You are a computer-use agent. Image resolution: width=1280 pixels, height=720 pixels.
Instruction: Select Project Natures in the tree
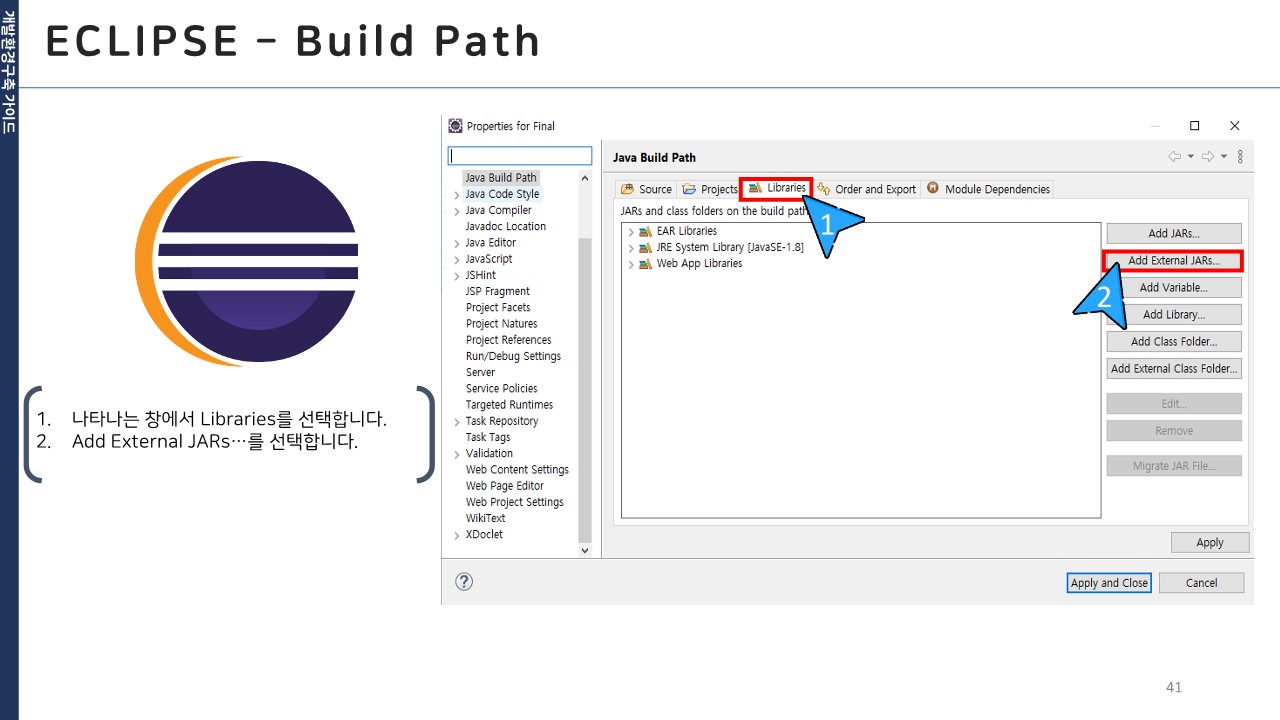[x=502, y=324]
